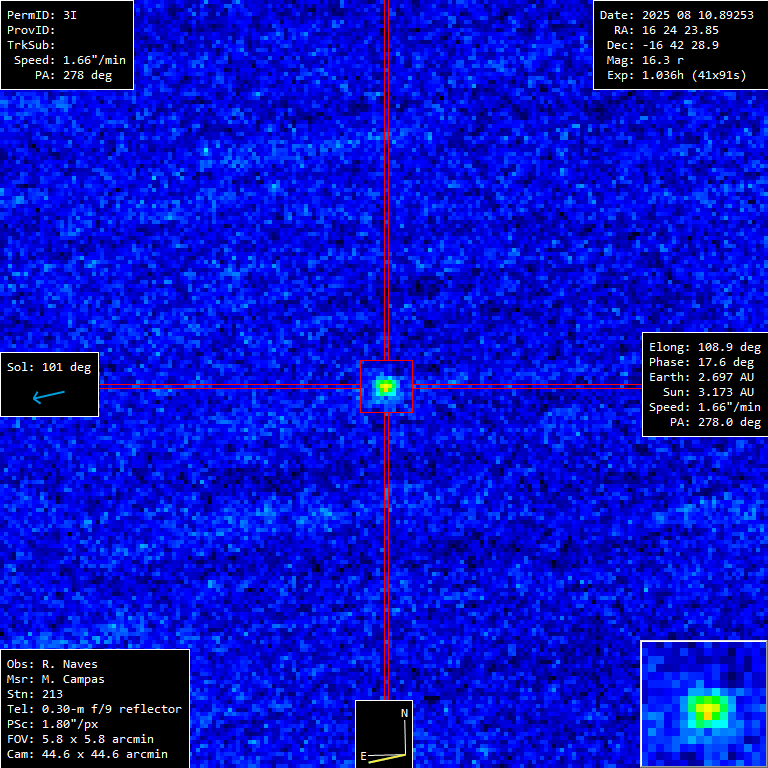Click 'Speed: 1.66"/min' in right panel

click(705, 407)
